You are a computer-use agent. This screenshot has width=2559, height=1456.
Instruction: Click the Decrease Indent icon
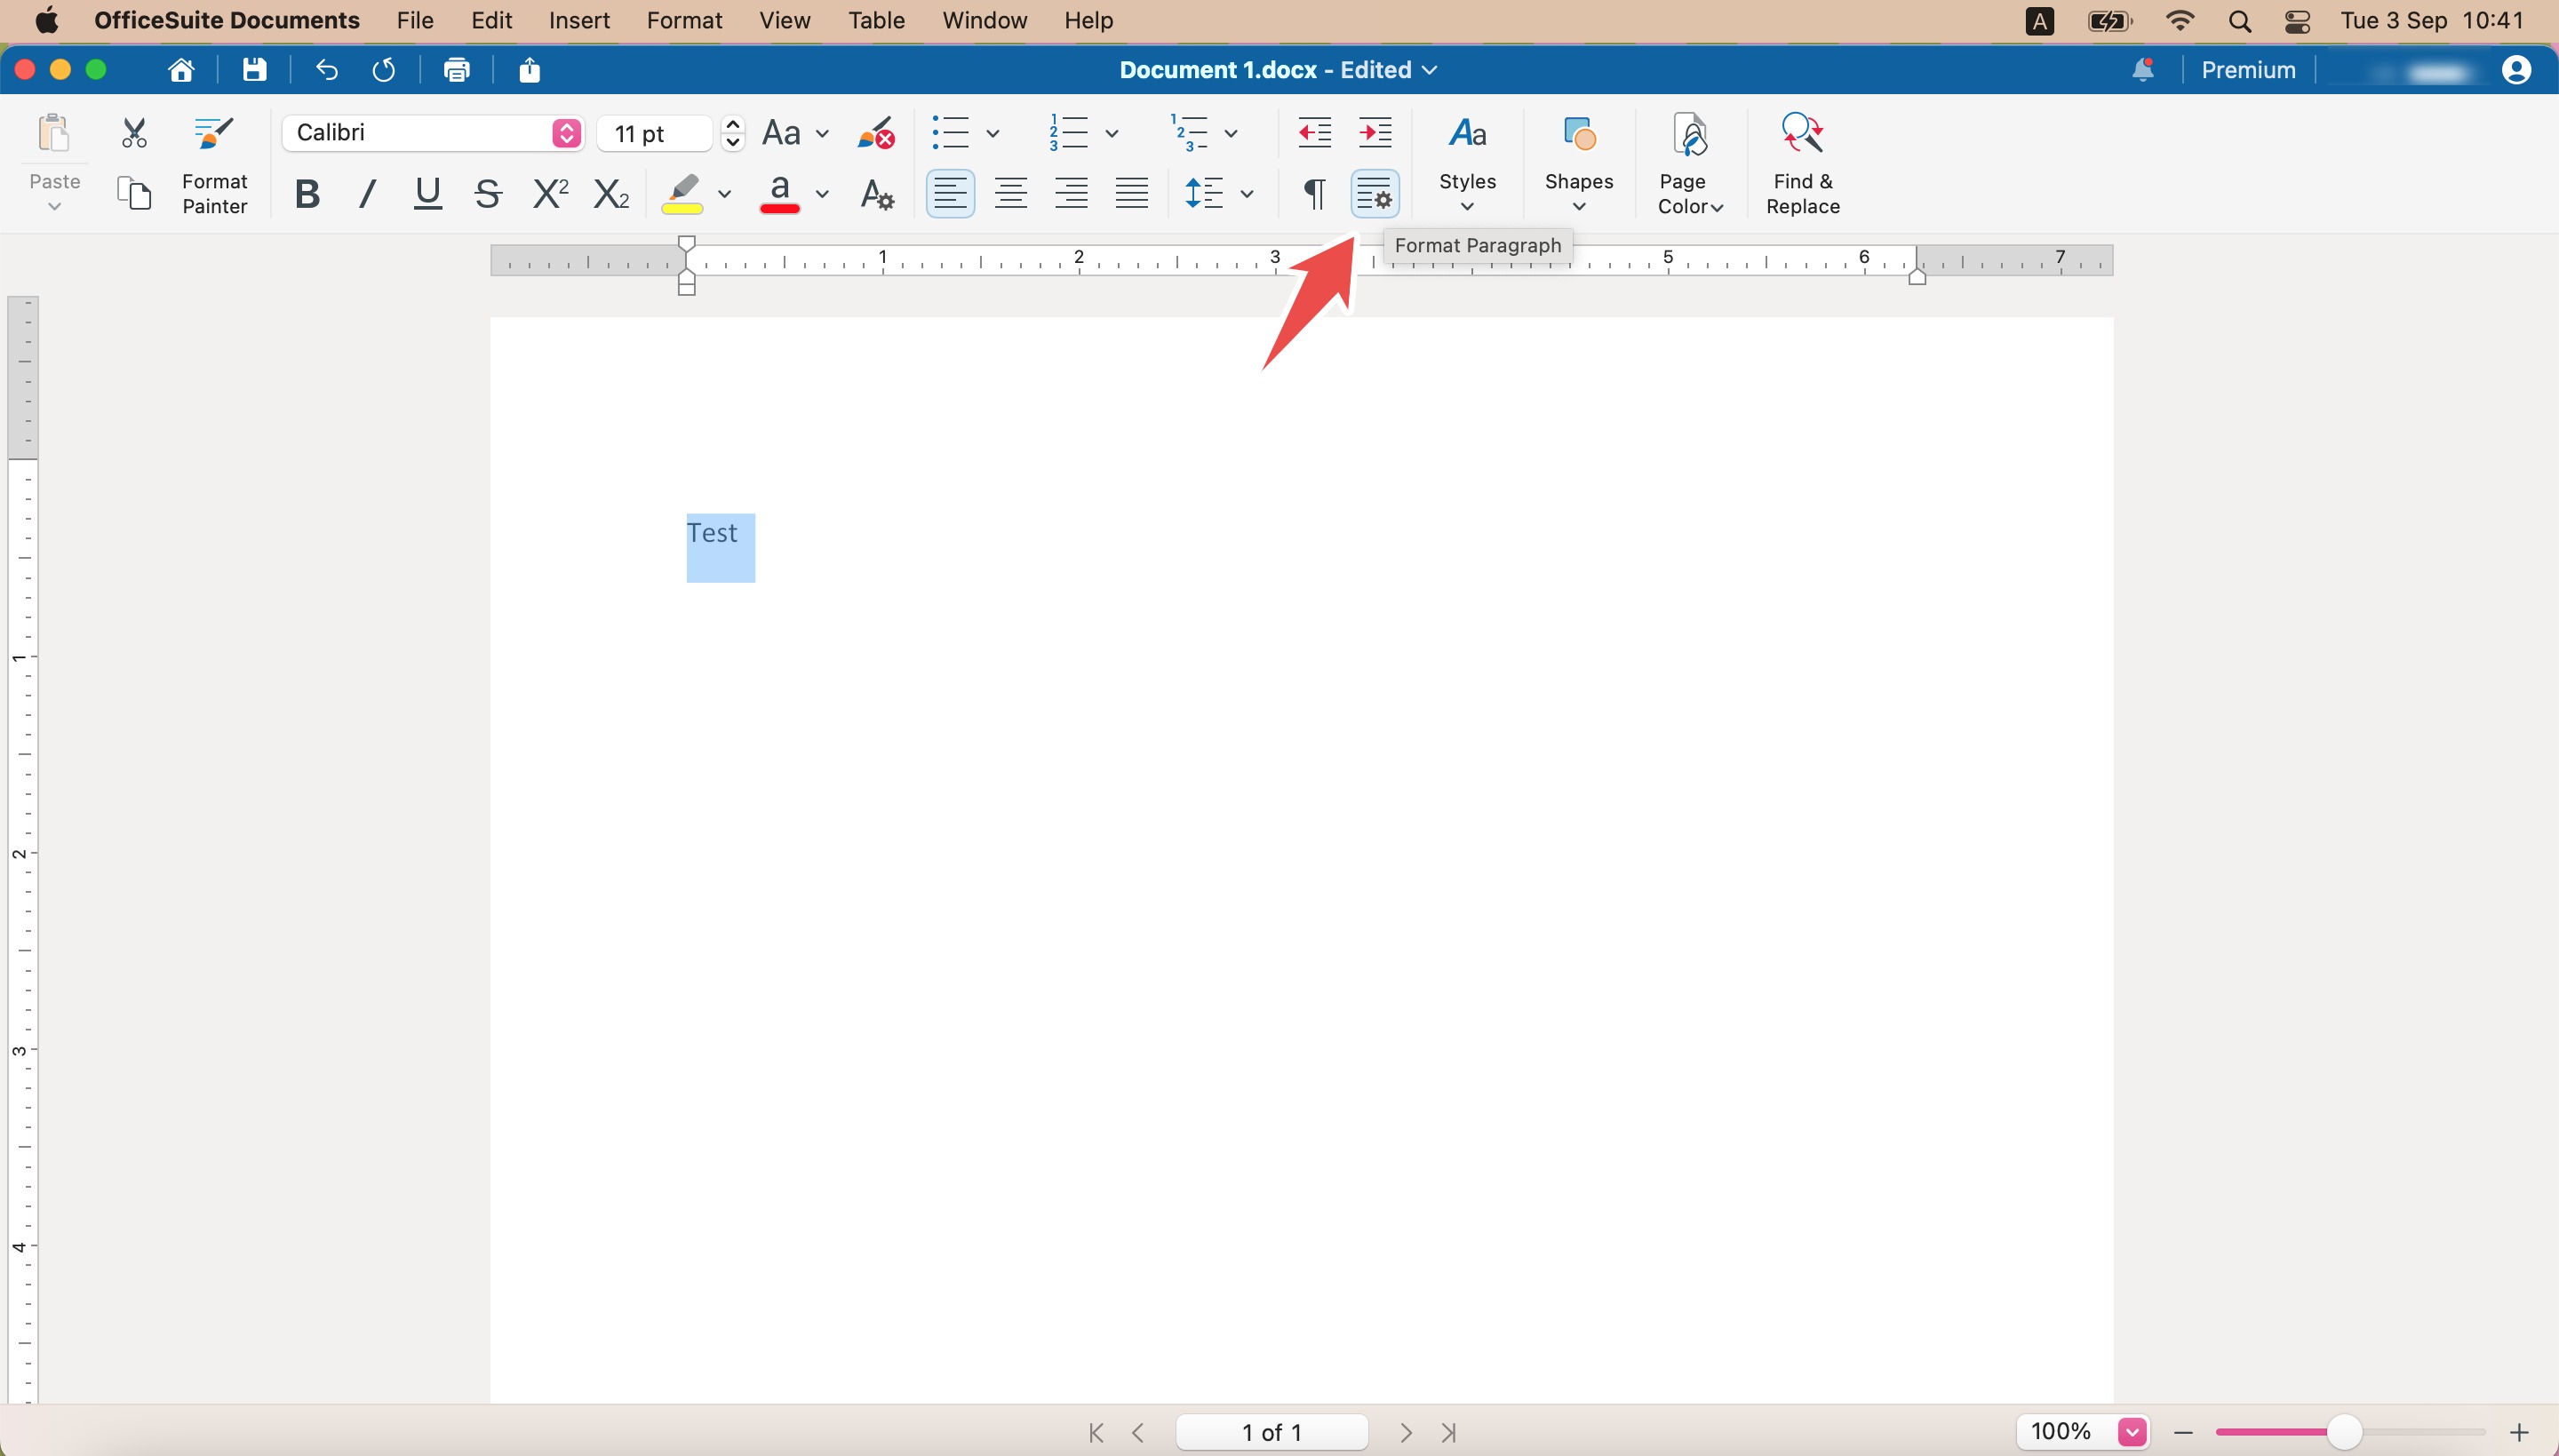click(x=1314, y=133)
